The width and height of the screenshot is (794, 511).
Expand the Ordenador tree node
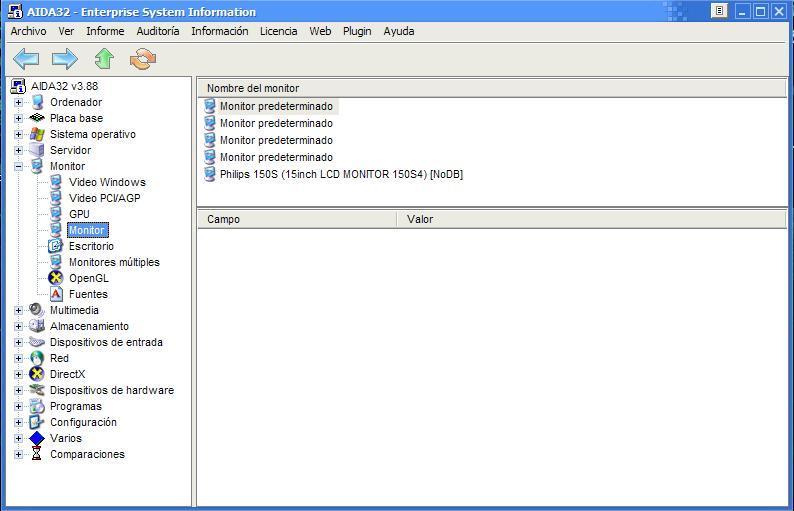coord(18,102)
